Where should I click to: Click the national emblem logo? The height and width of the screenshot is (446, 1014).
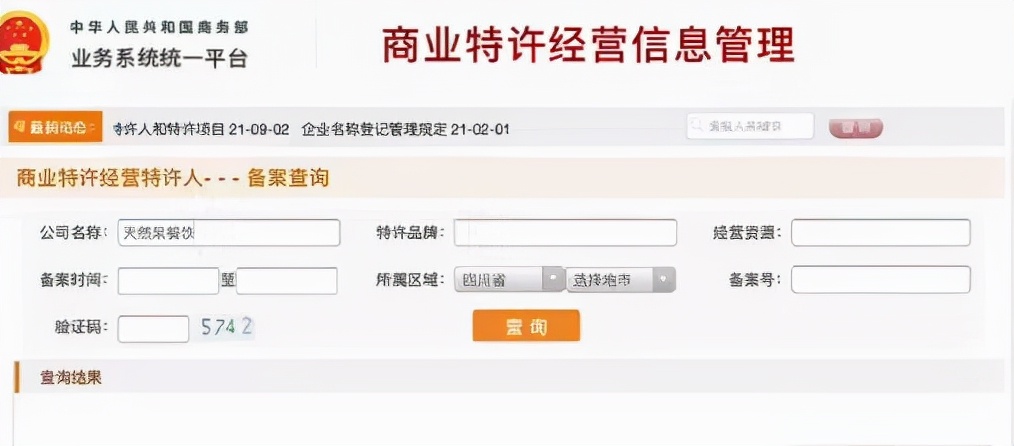click(x=24, y=43)
